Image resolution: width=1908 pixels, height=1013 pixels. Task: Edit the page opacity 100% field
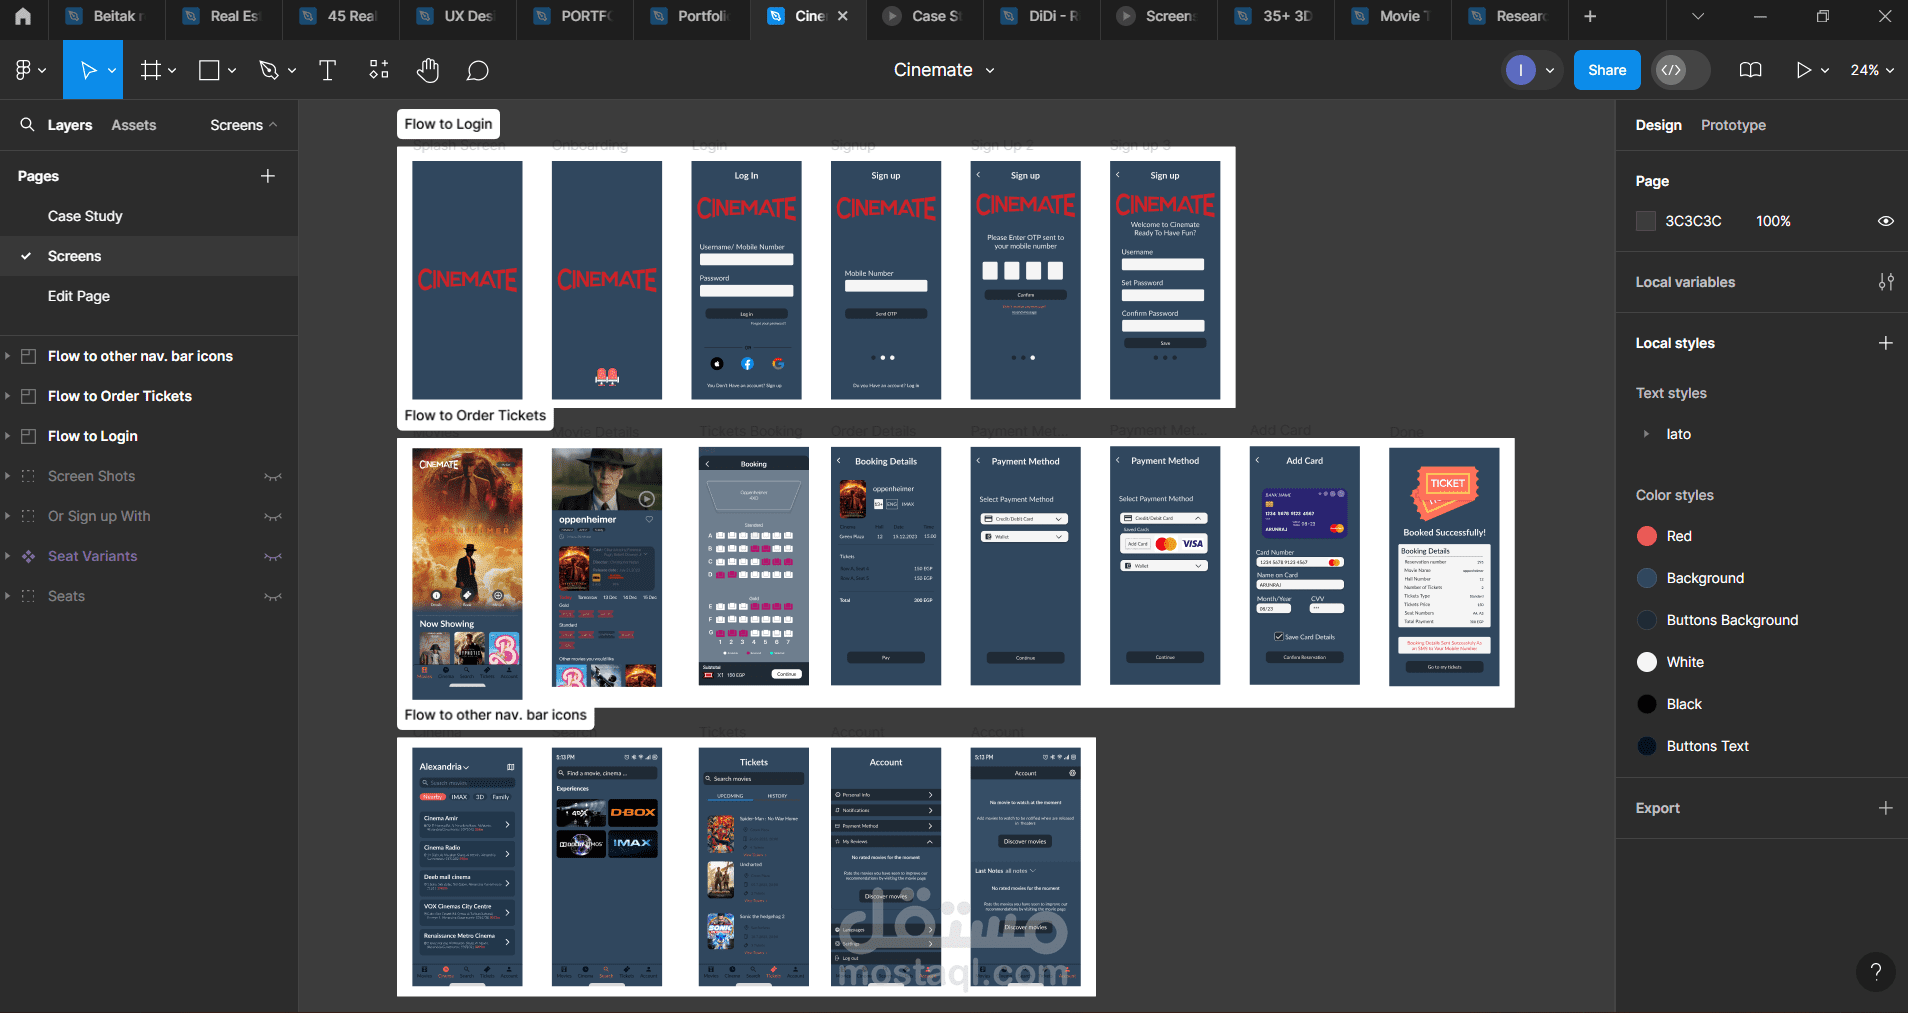pyautogui.click(x=1773, y=221)
